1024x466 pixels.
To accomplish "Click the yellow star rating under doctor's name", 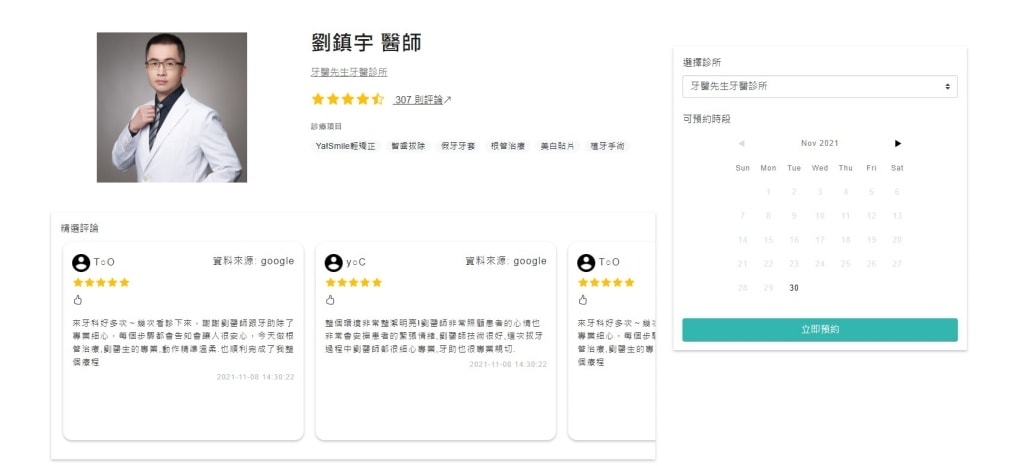I will (347, 99).
